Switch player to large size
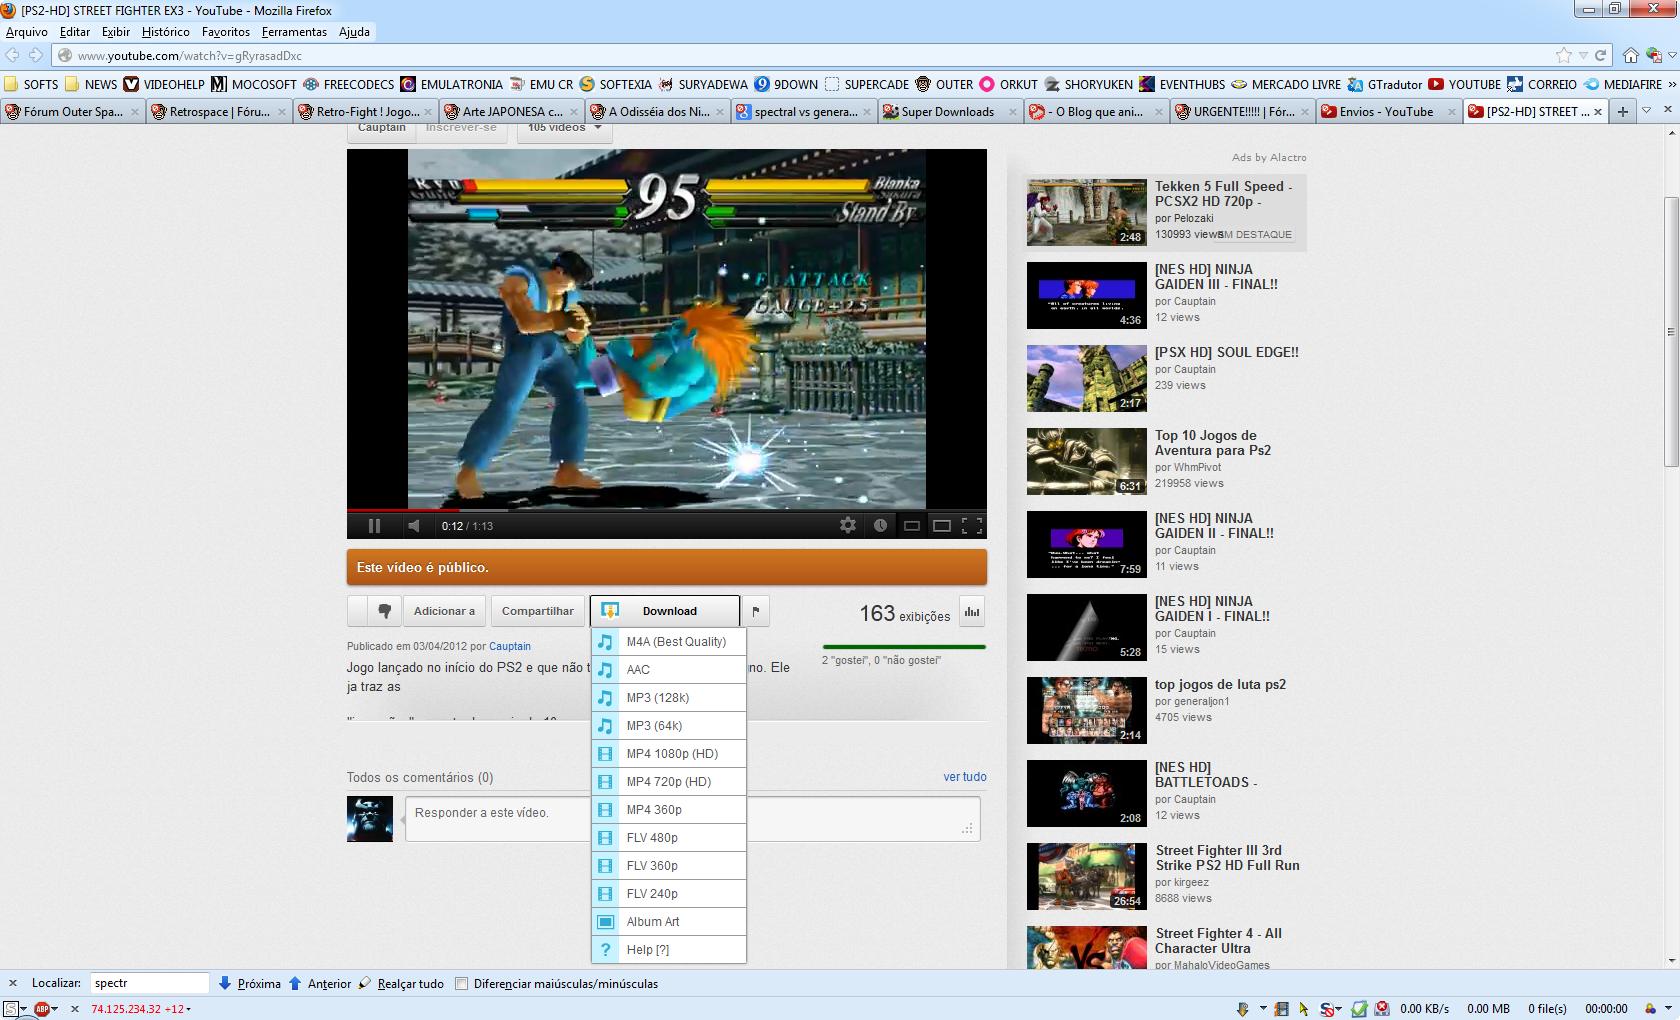Screen dimensions: 1680x1020 (941, 525)
